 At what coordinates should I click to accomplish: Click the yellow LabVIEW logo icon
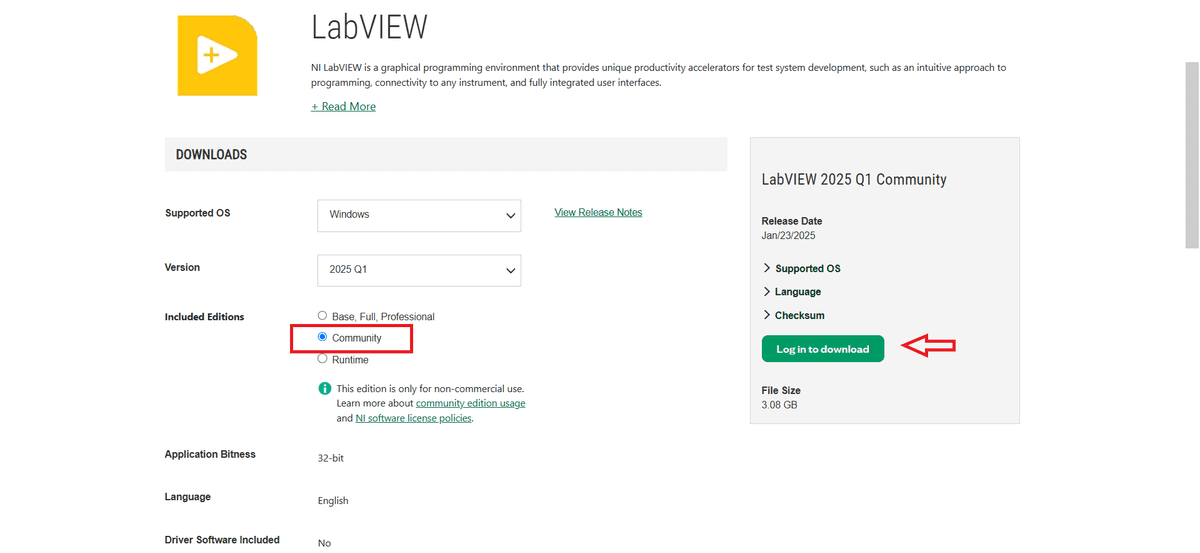pyautogui.click(x=217, y=55)
